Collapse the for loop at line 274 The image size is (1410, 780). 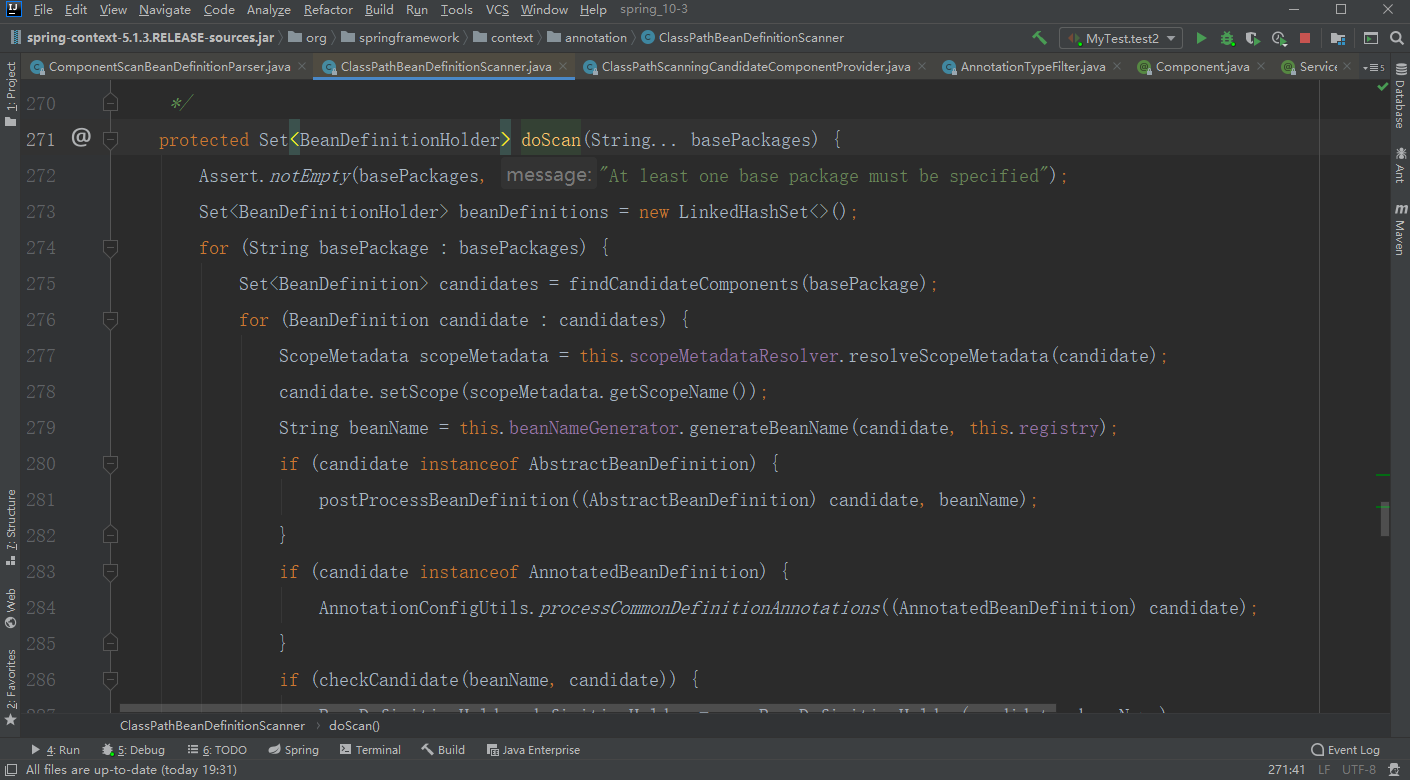point(110,247)
